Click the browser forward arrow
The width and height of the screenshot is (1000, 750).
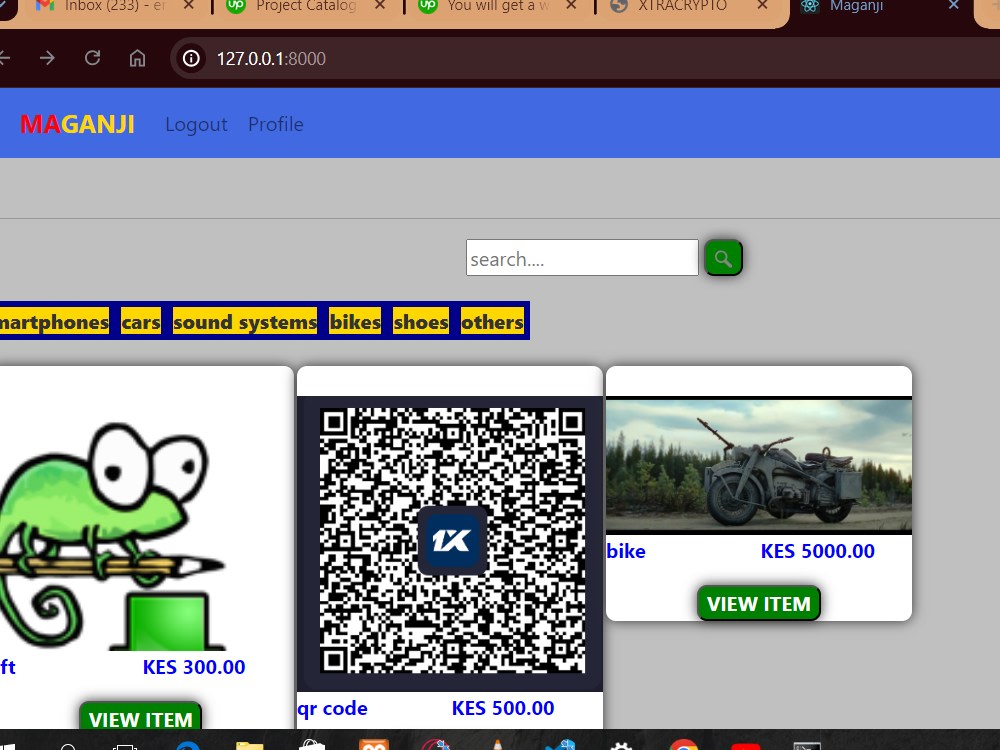pyautogui.click(x=47, y=59)
